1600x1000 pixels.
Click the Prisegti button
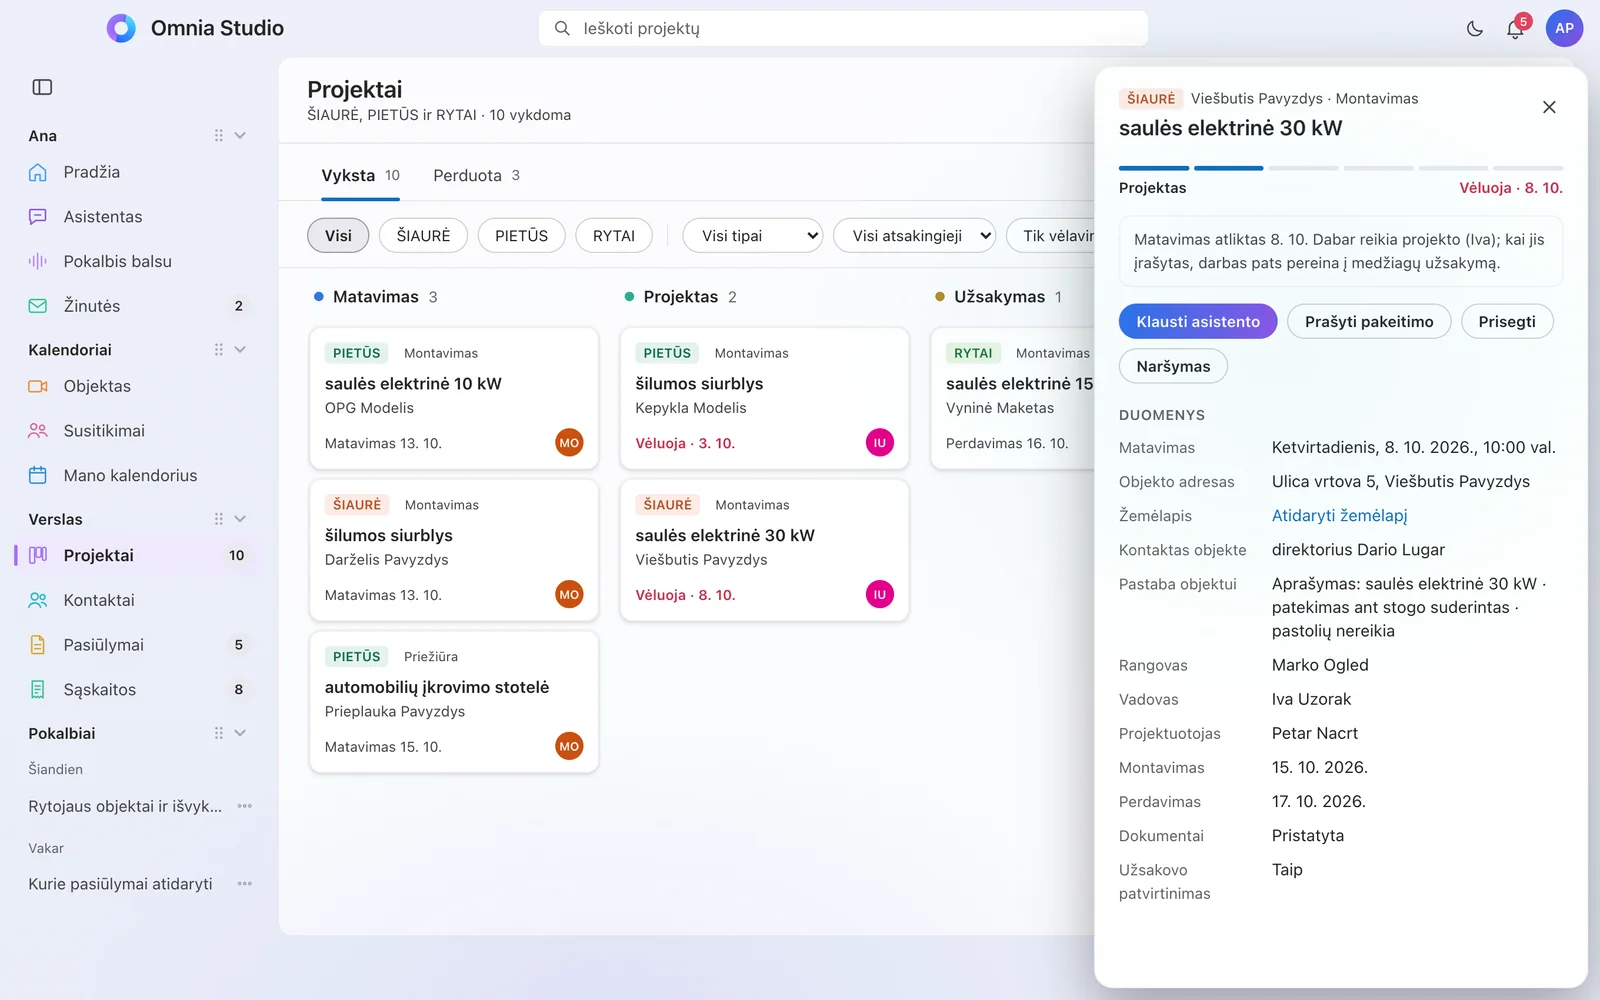[x=1507, y=321]
